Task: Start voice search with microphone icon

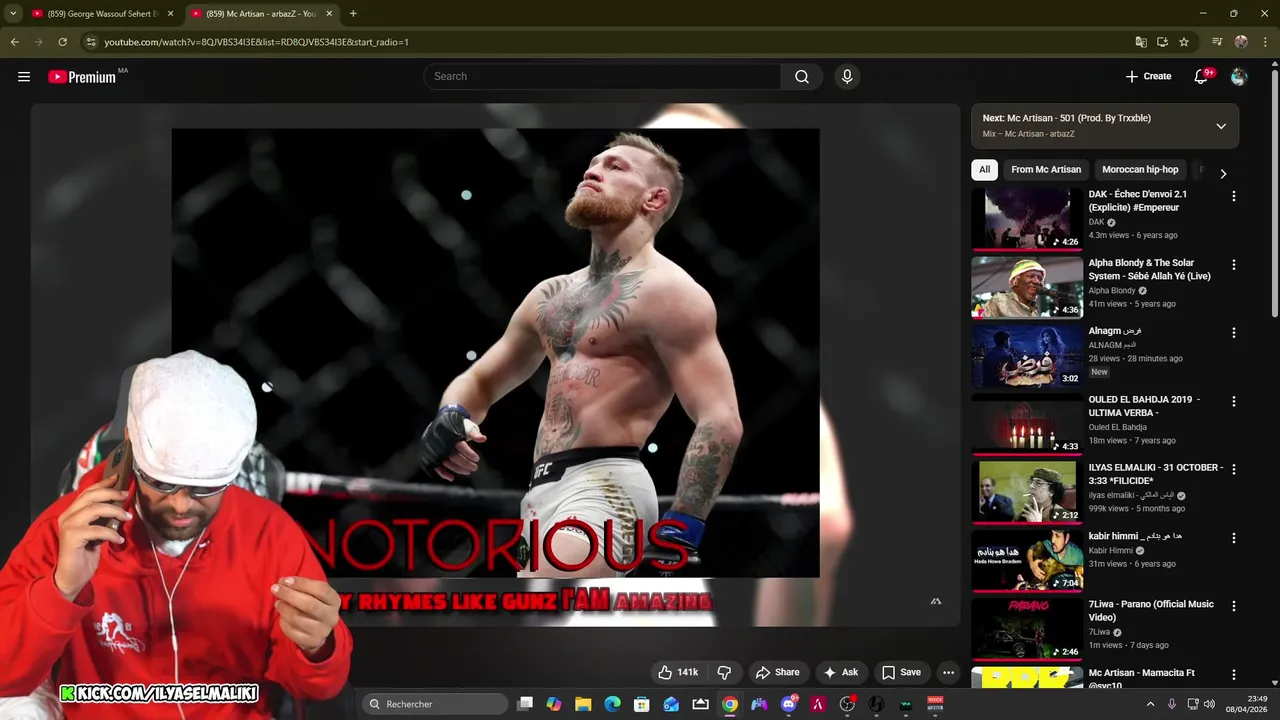Action: (x=847, y=77)
